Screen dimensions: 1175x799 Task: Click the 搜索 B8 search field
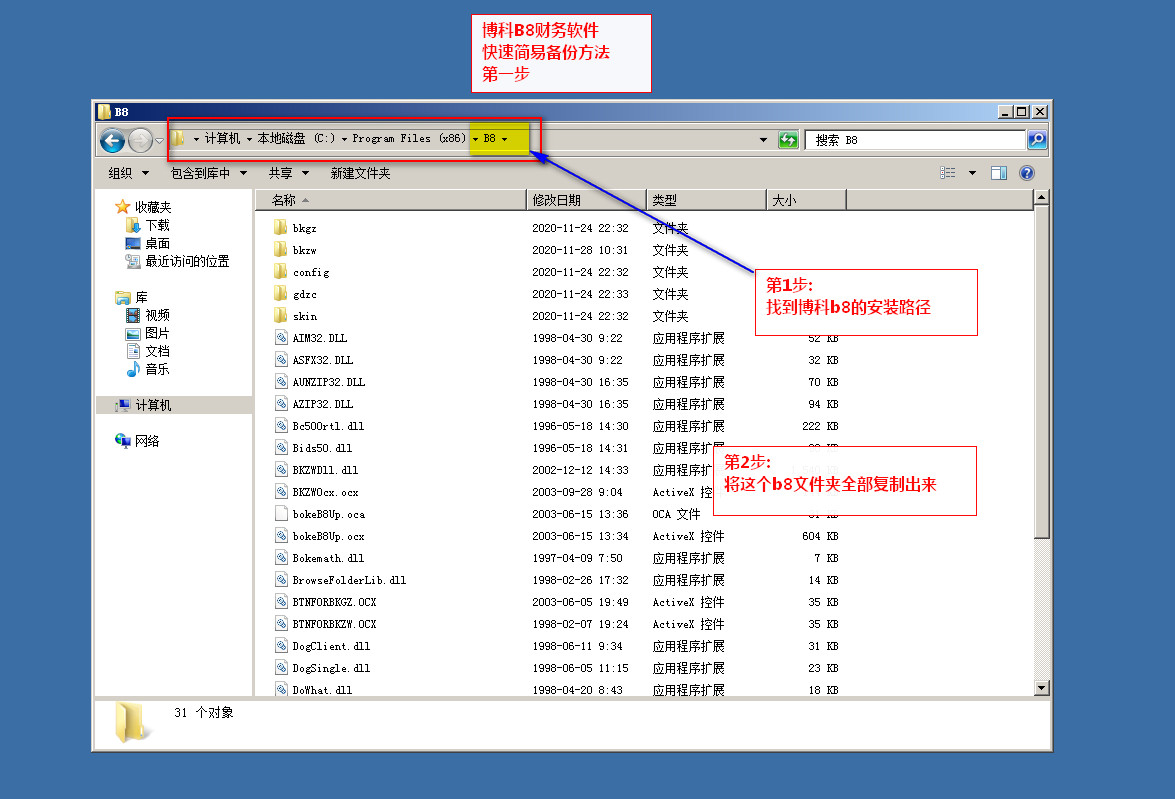tap(915, 140)
